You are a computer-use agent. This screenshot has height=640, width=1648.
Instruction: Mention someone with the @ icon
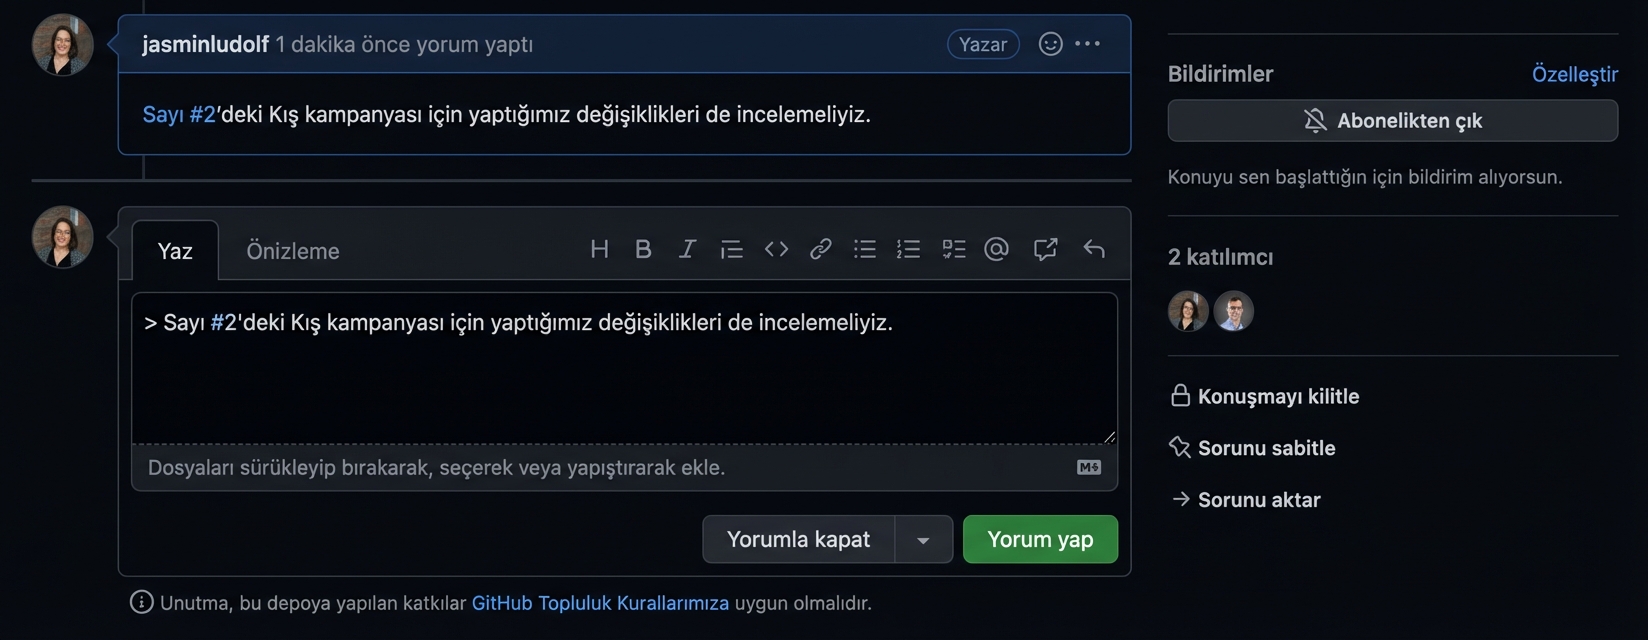(x=996, y=249)
